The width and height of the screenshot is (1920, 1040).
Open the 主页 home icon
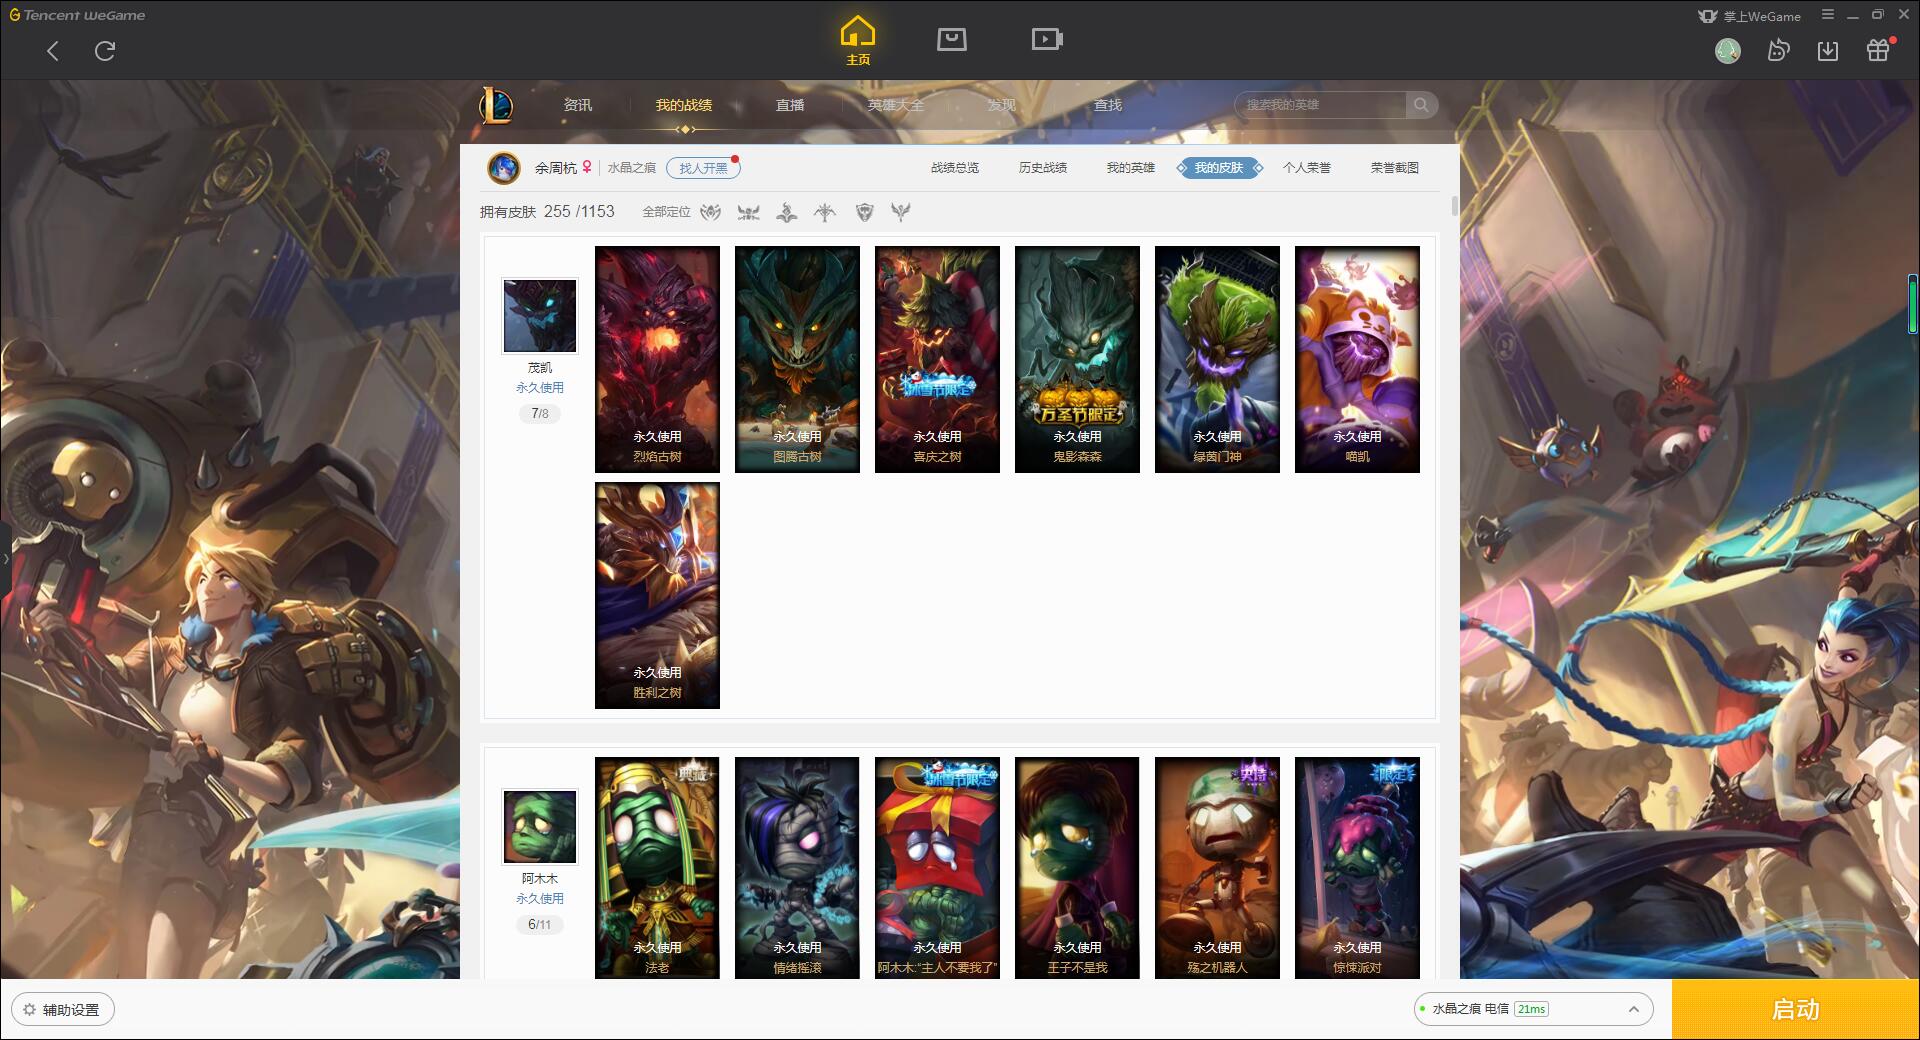[x=858, y=41]
